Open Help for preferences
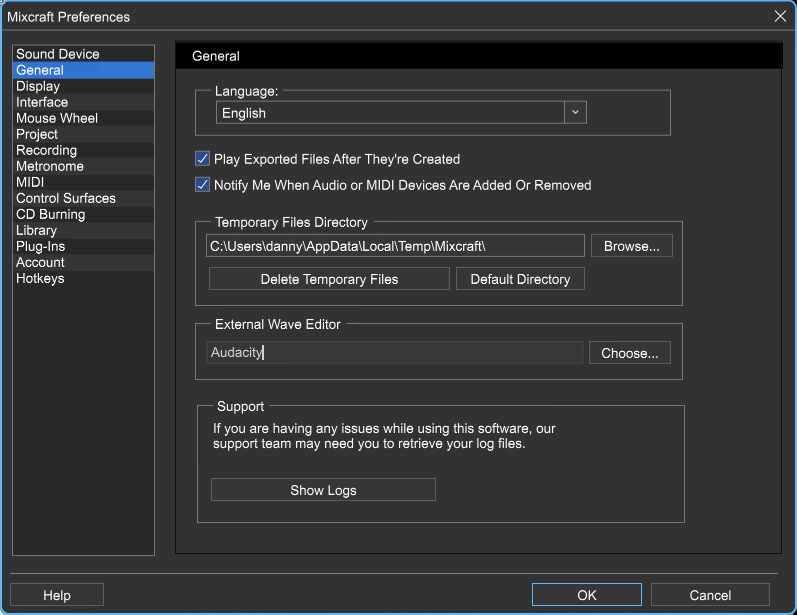 pos(57,595)
